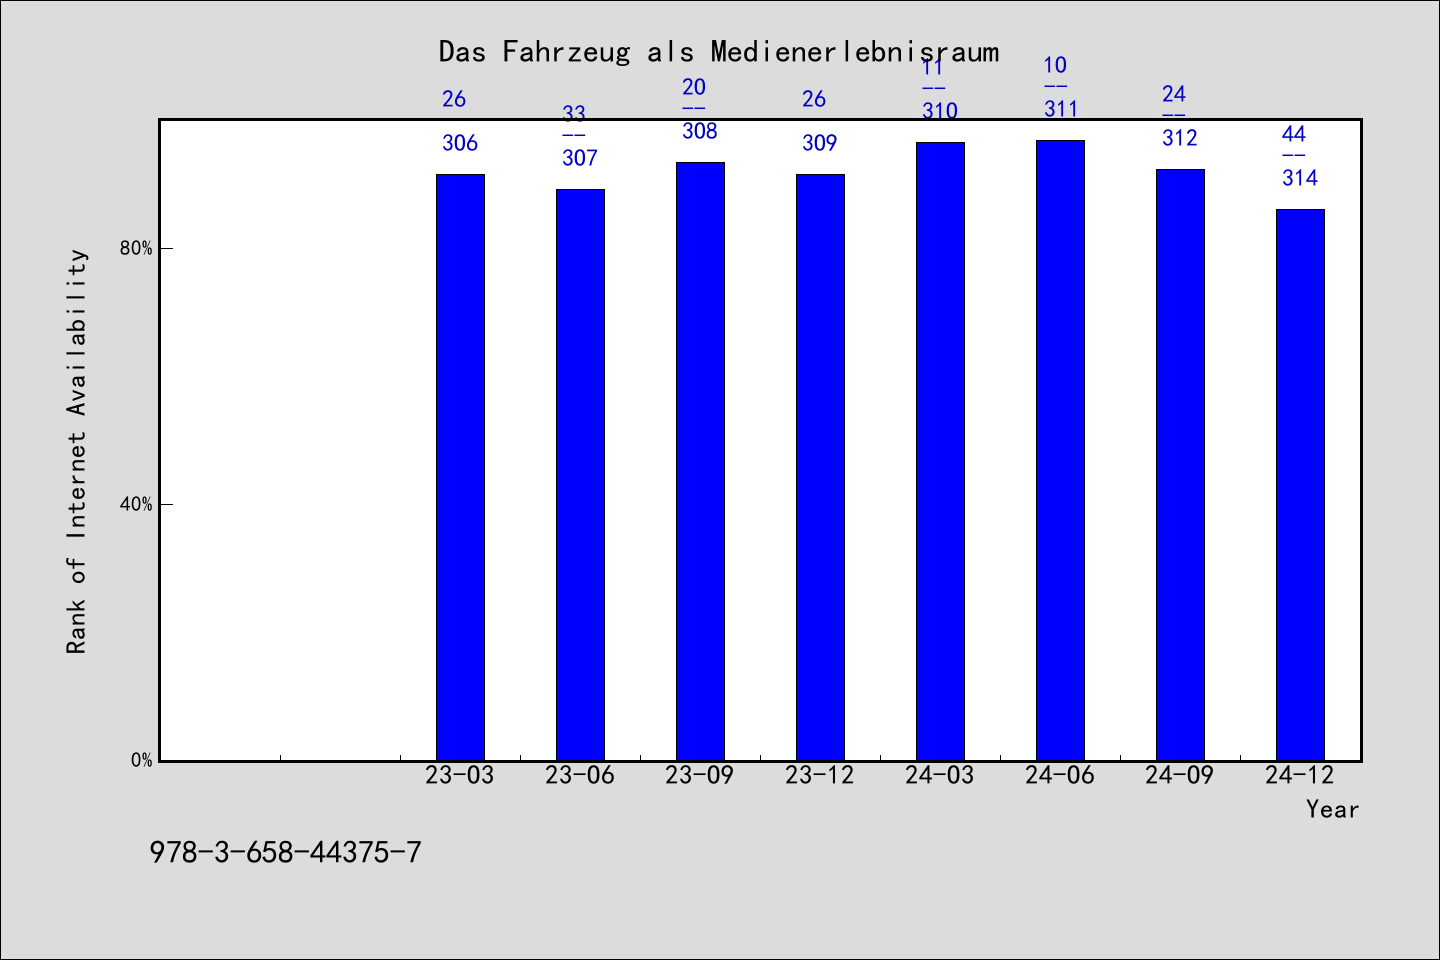Screen dimensions: 1440x960
Task: Click the 26 label above 309
Action: 814,99
